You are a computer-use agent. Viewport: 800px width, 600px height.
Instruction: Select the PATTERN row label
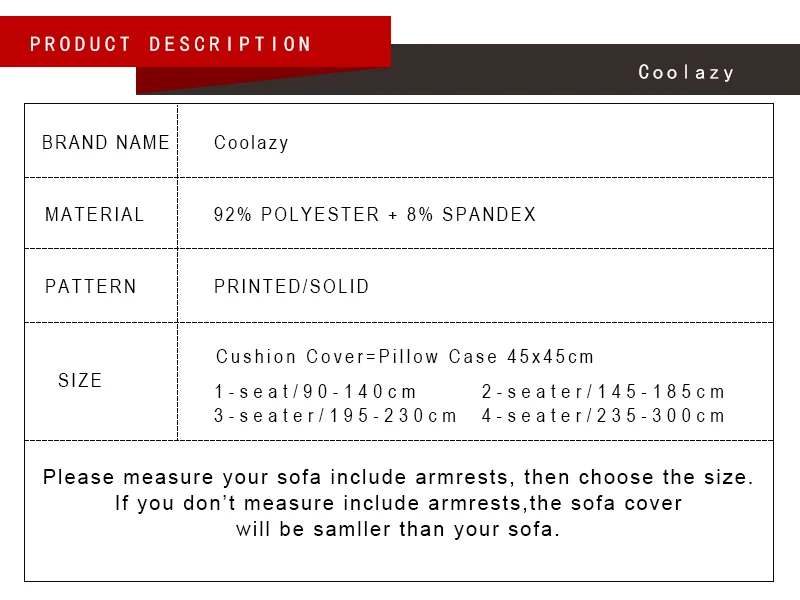pyautogui.click(x=91, y=287)
